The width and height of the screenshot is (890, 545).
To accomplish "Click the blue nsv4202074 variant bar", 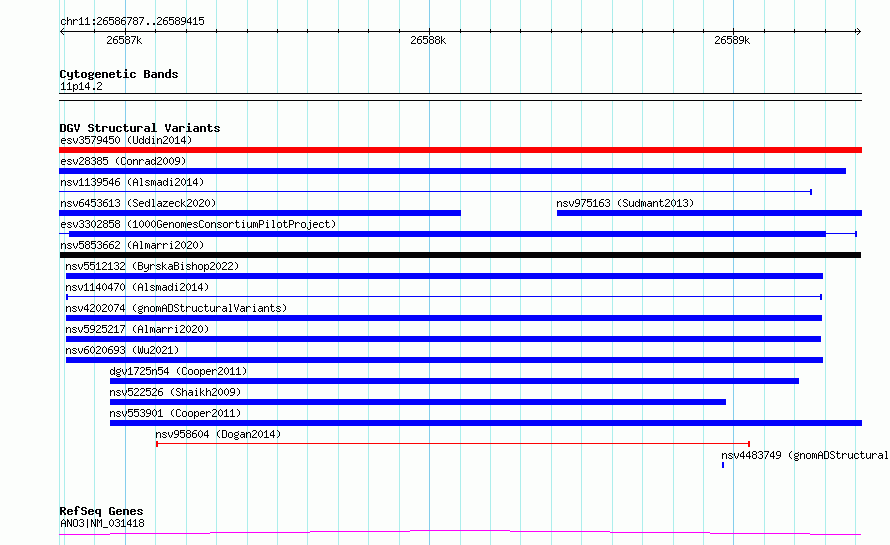I will pos(444,318).
